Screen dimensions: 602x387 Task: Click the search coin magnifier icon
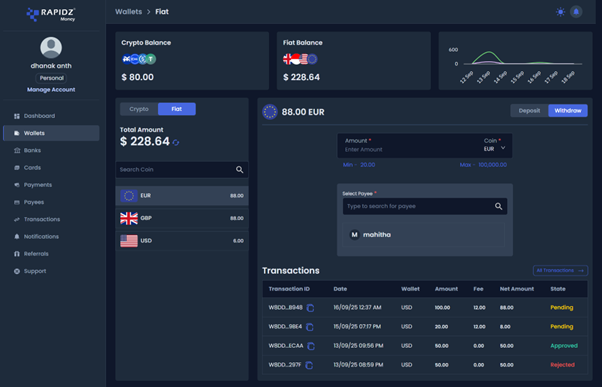tap(240, 170)
